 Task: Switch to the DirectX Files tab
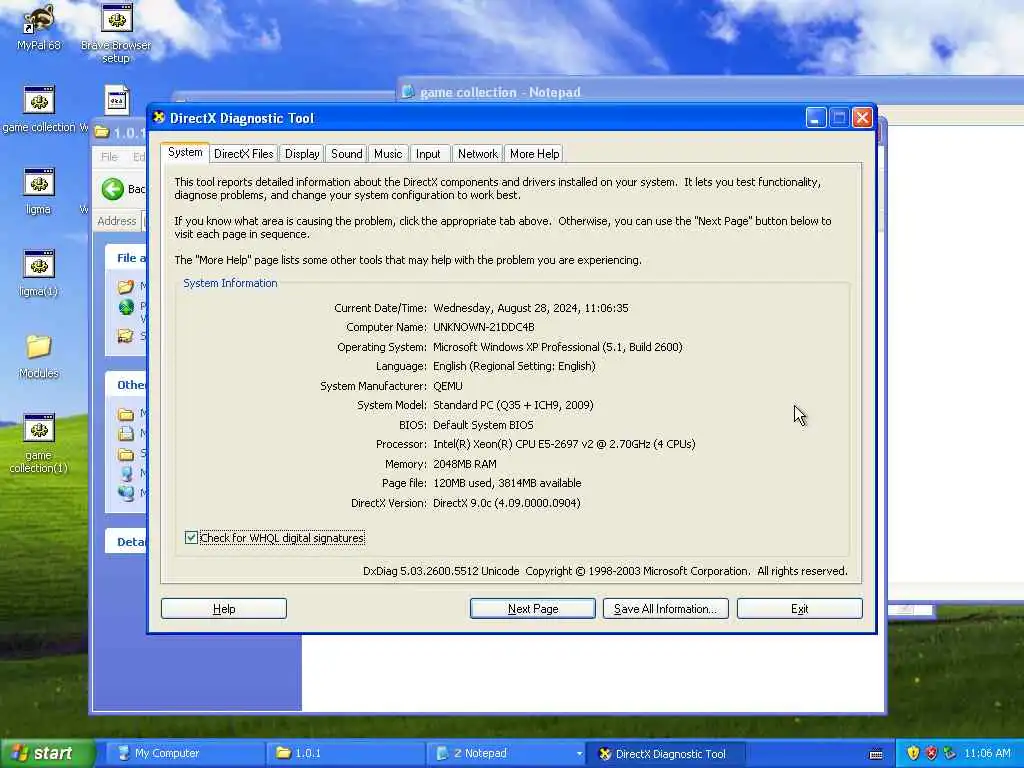tap(244, 153)
